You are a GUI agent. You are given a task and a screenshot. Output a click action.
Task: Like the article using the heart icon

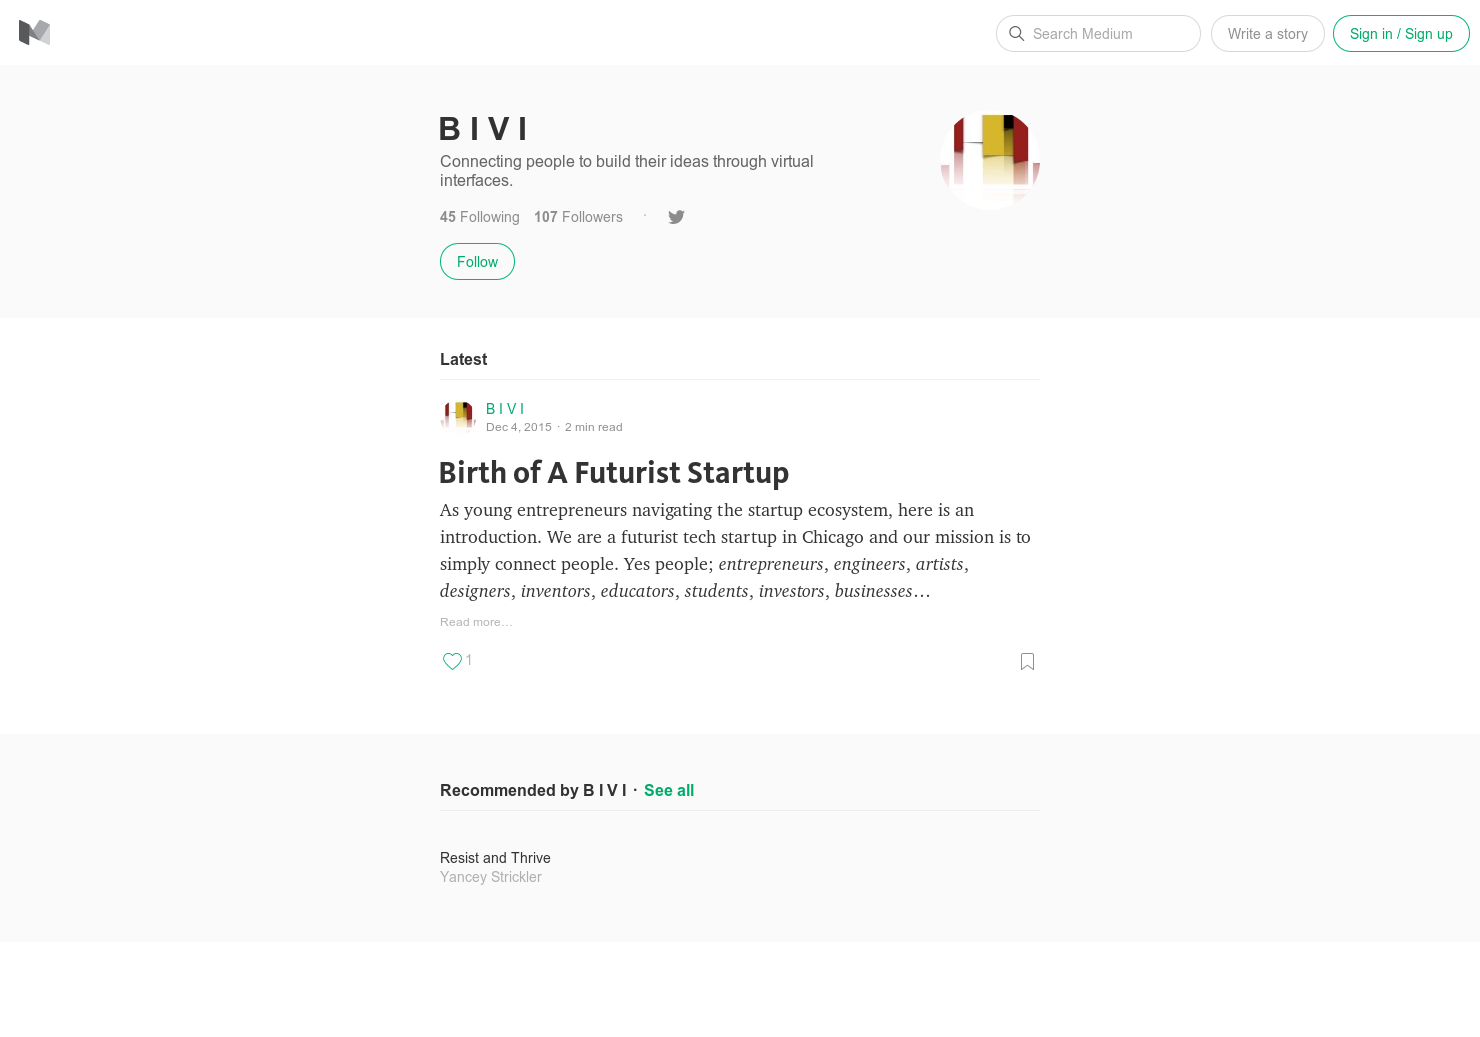(452, 661)
